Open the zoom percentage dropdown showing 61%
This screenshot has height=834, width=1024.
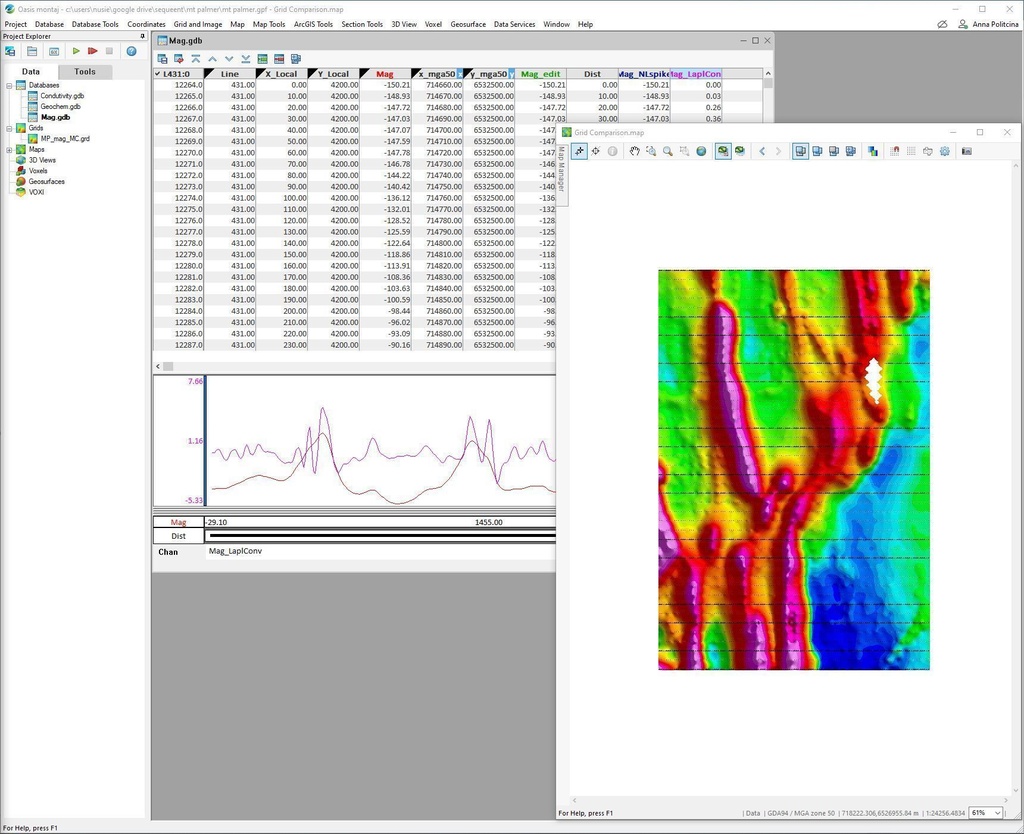997,813
